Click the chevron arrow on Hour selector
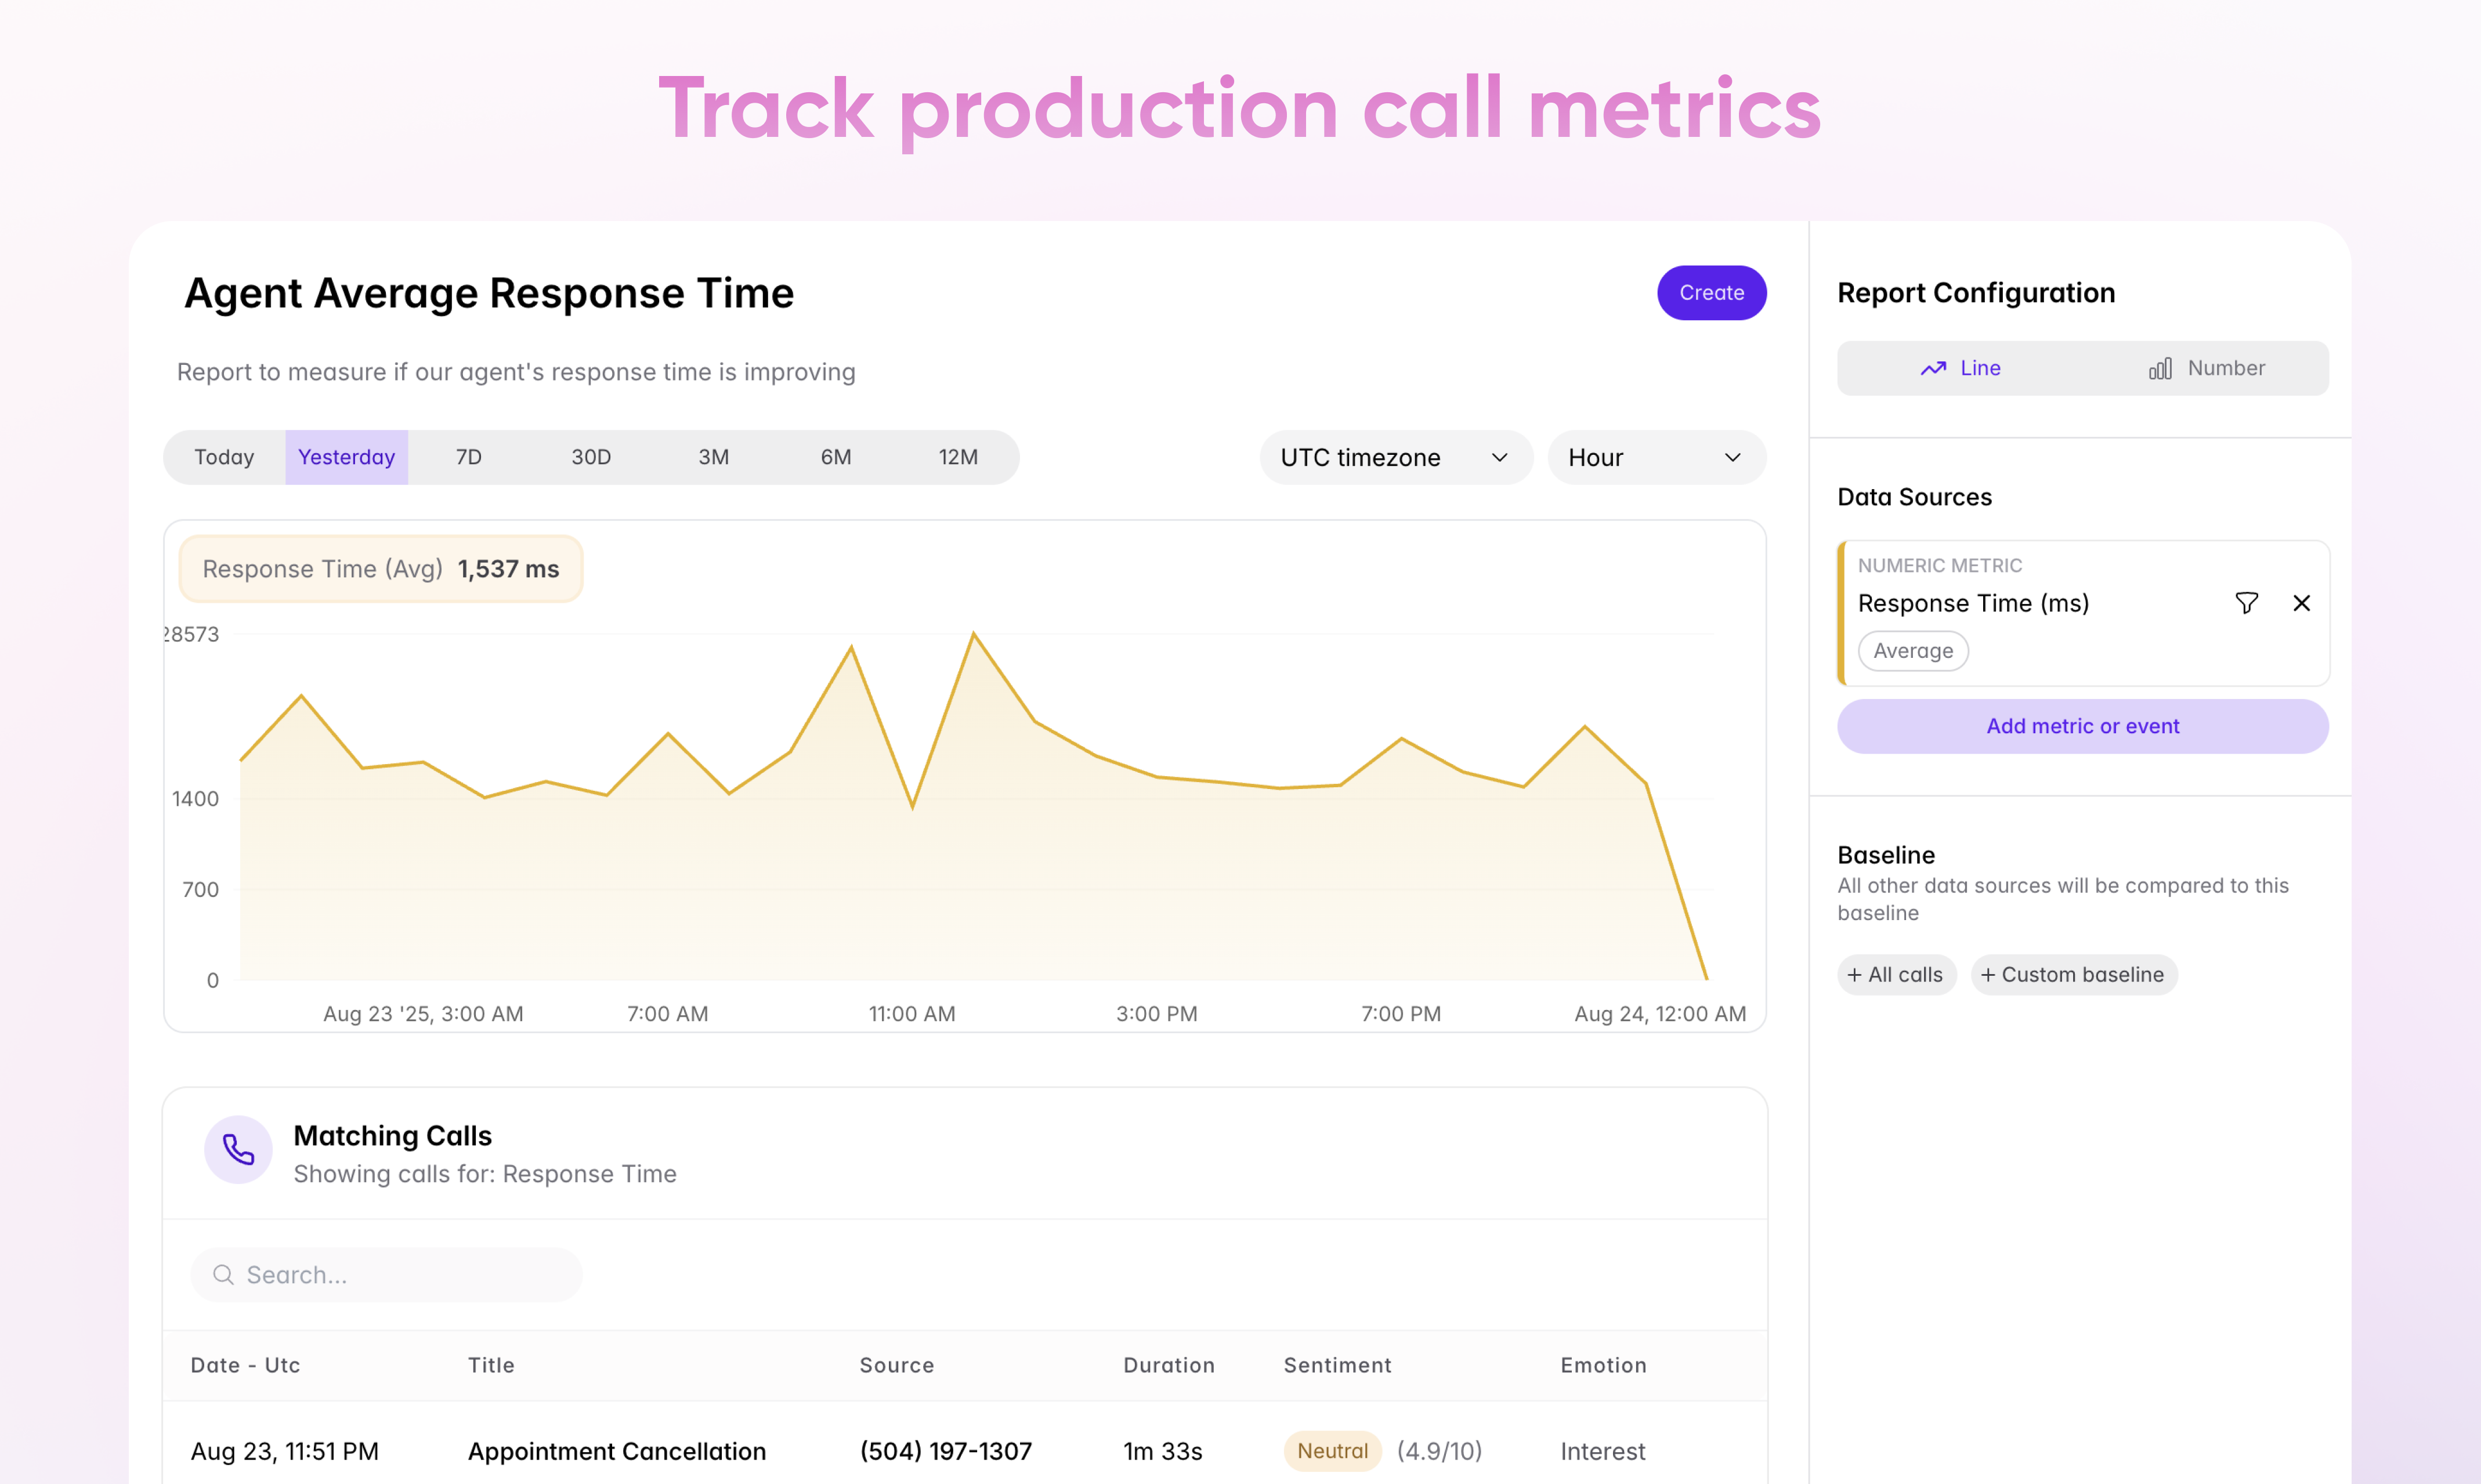 click(1732, 458)
